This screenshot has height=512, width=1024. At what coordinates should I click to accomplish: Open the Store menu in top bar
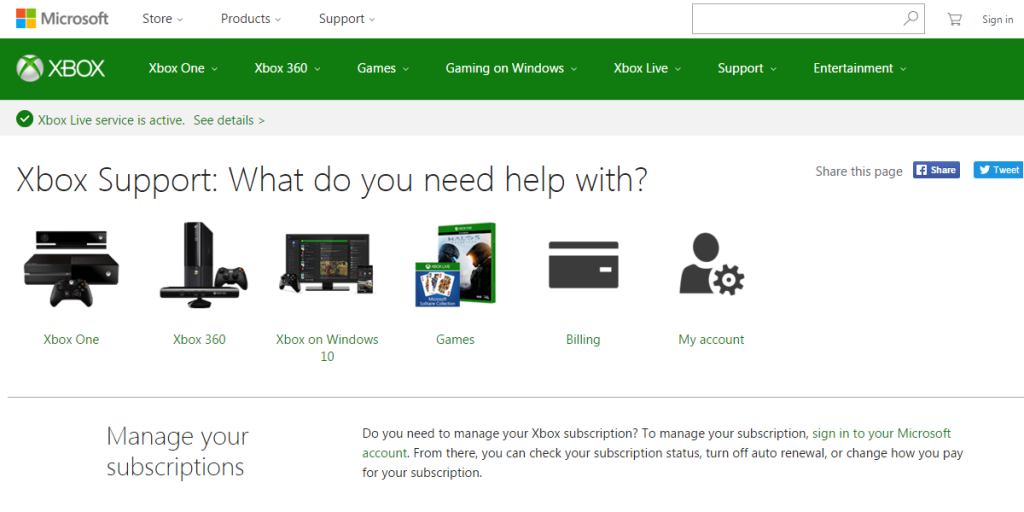(163, 18)
